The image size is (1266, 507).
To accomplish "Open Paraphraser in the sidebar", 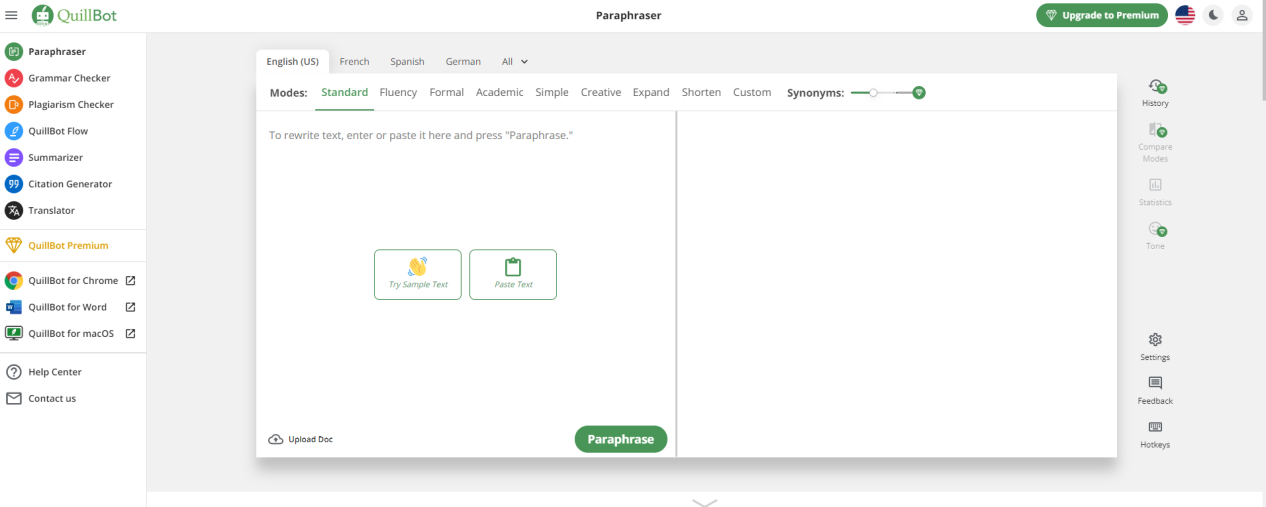I will tap(57, 51).
